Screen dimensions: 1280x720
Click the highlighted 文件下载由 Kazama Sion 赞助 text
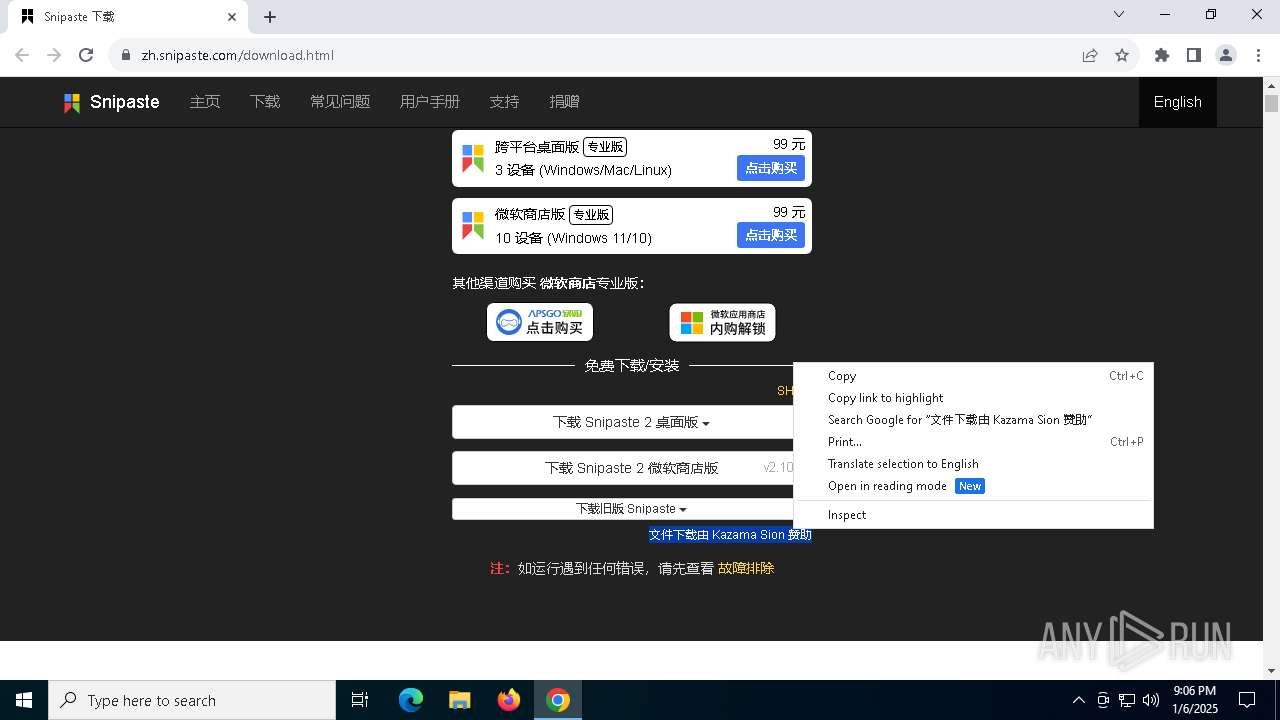[x=730, y=535]
